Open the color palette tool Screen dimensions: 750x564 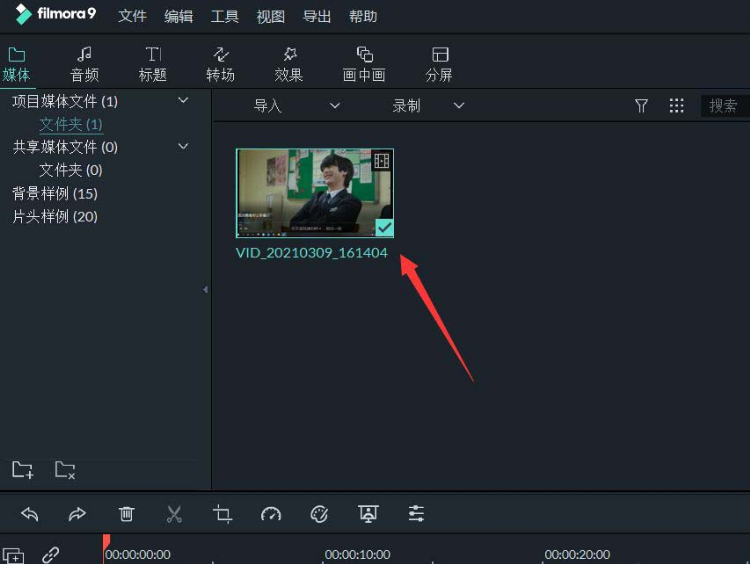point(319,514)
